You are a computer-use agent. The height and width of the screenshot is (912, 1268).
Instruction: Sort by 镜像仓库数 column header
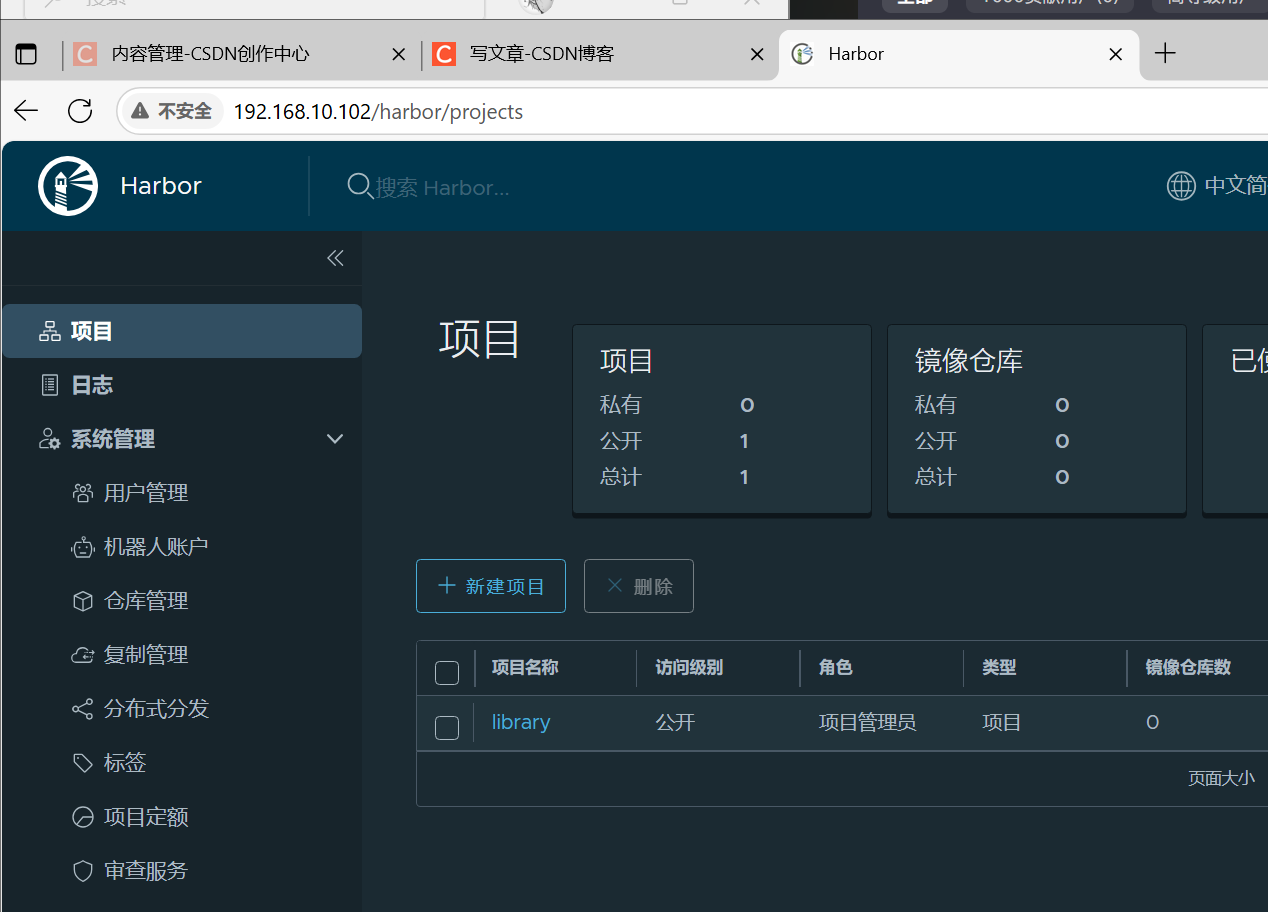pyautogui.click(x=1188, y=667)
